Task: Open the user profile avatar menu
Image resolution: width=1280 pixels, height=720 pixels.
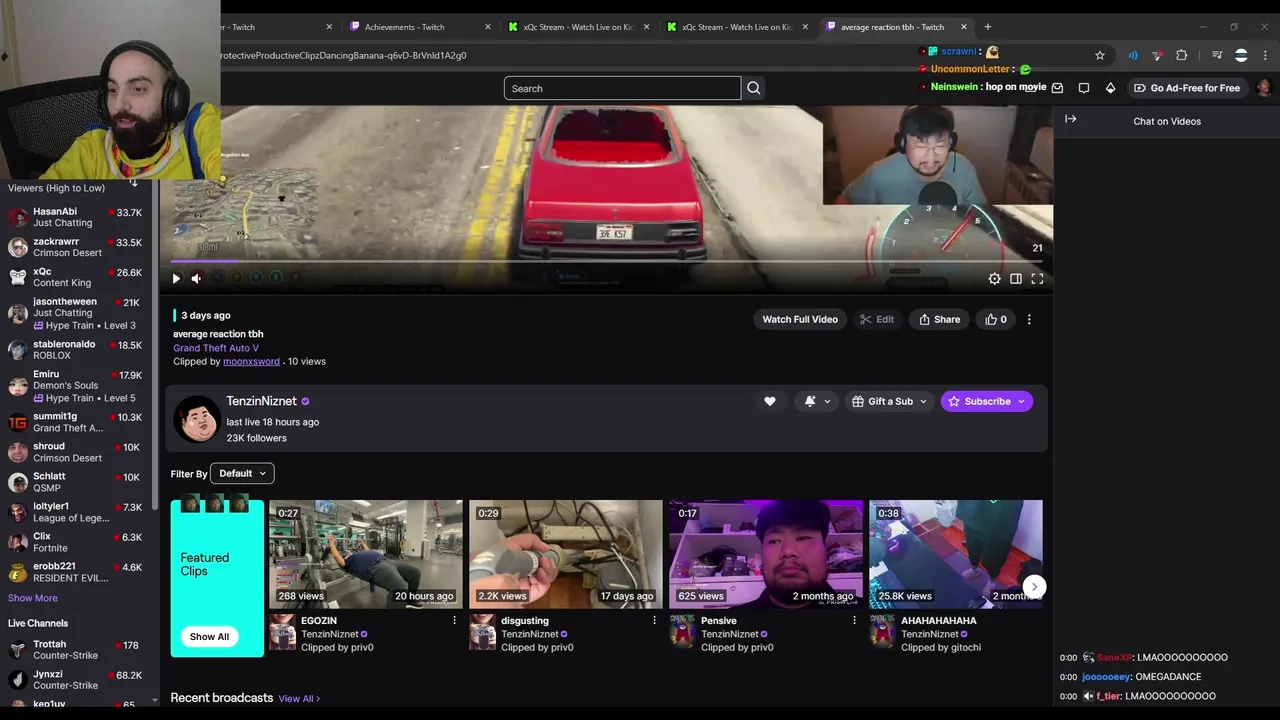Action: [1264, 88]
